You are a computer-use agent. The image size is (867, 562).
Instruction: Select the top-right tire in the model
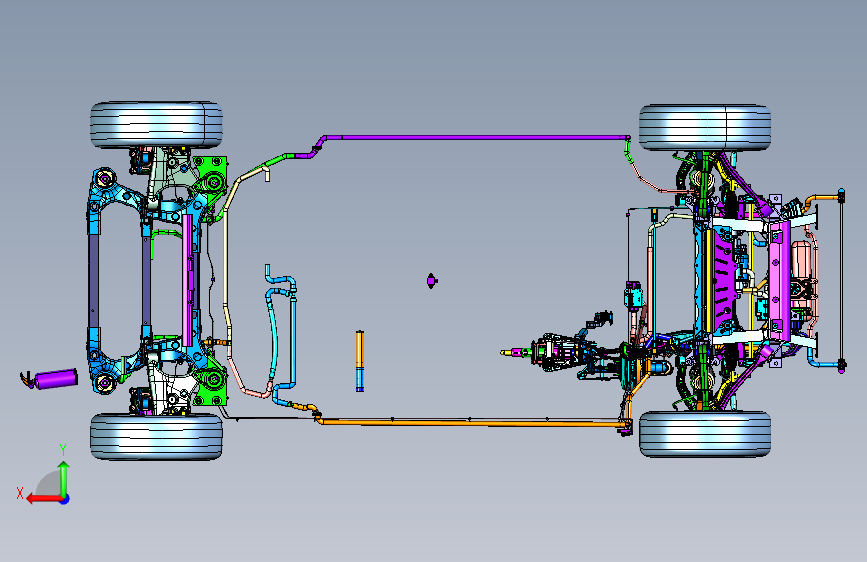tap(705, 128)
